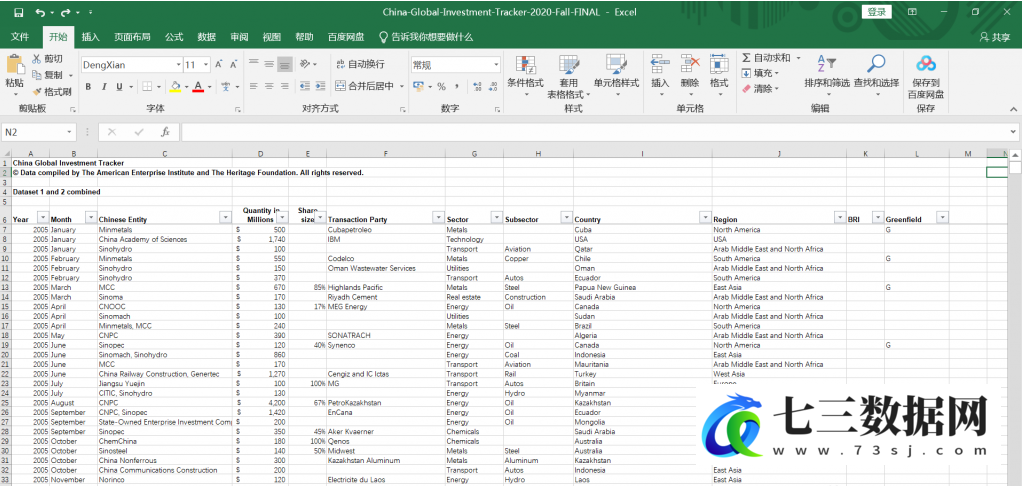
Task: Decrease the decimal places
Action: click(x=492, y=86)
